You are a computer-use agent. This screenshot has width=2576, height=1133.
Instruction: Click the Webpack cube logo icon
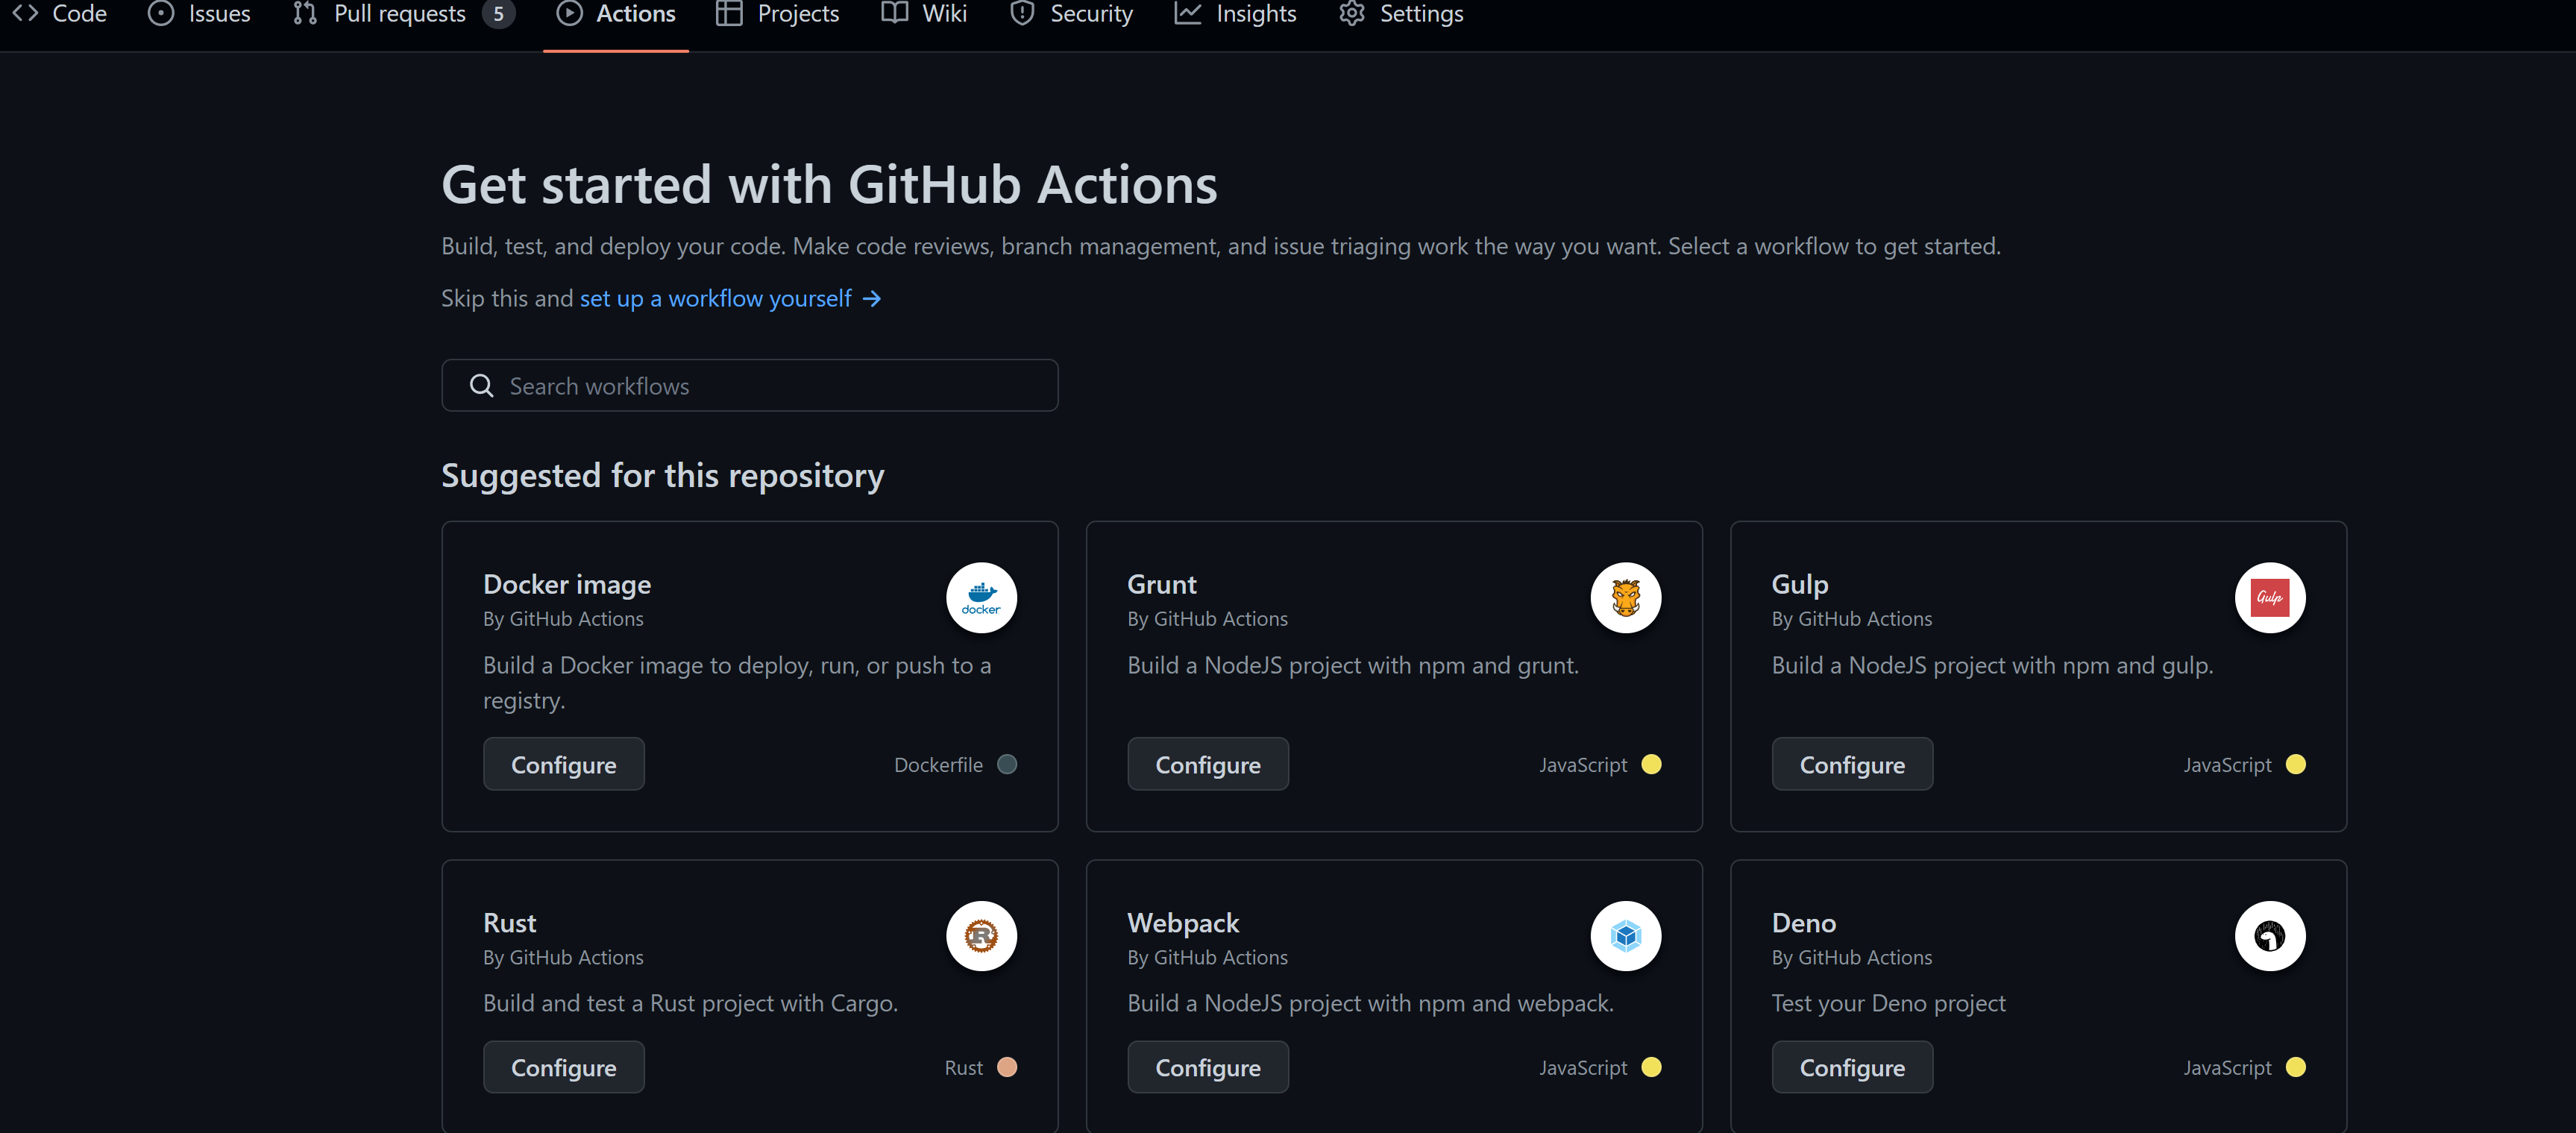[1625, 935]
